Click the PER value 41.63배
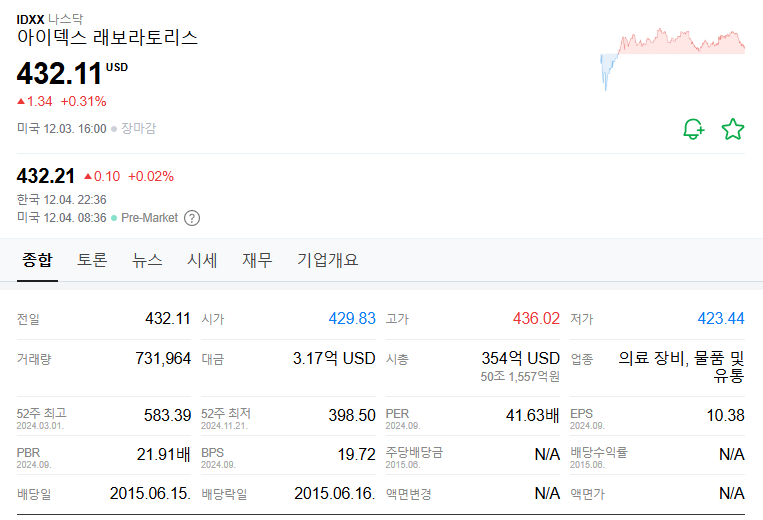 533,415
